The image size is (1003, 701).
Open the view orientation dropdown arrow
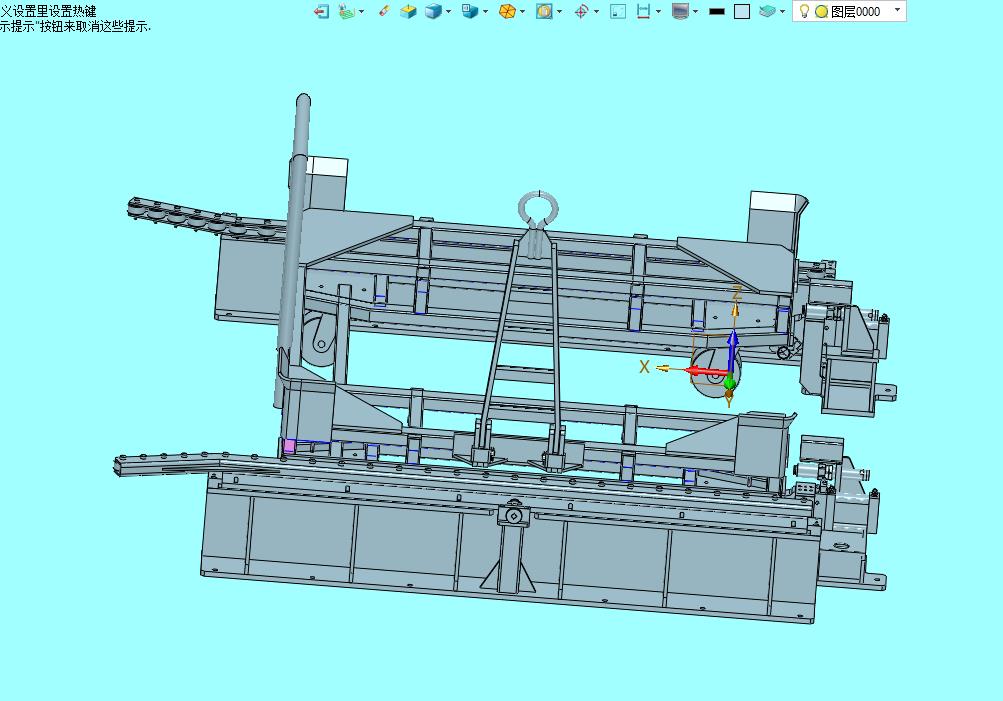coord(486,12)
